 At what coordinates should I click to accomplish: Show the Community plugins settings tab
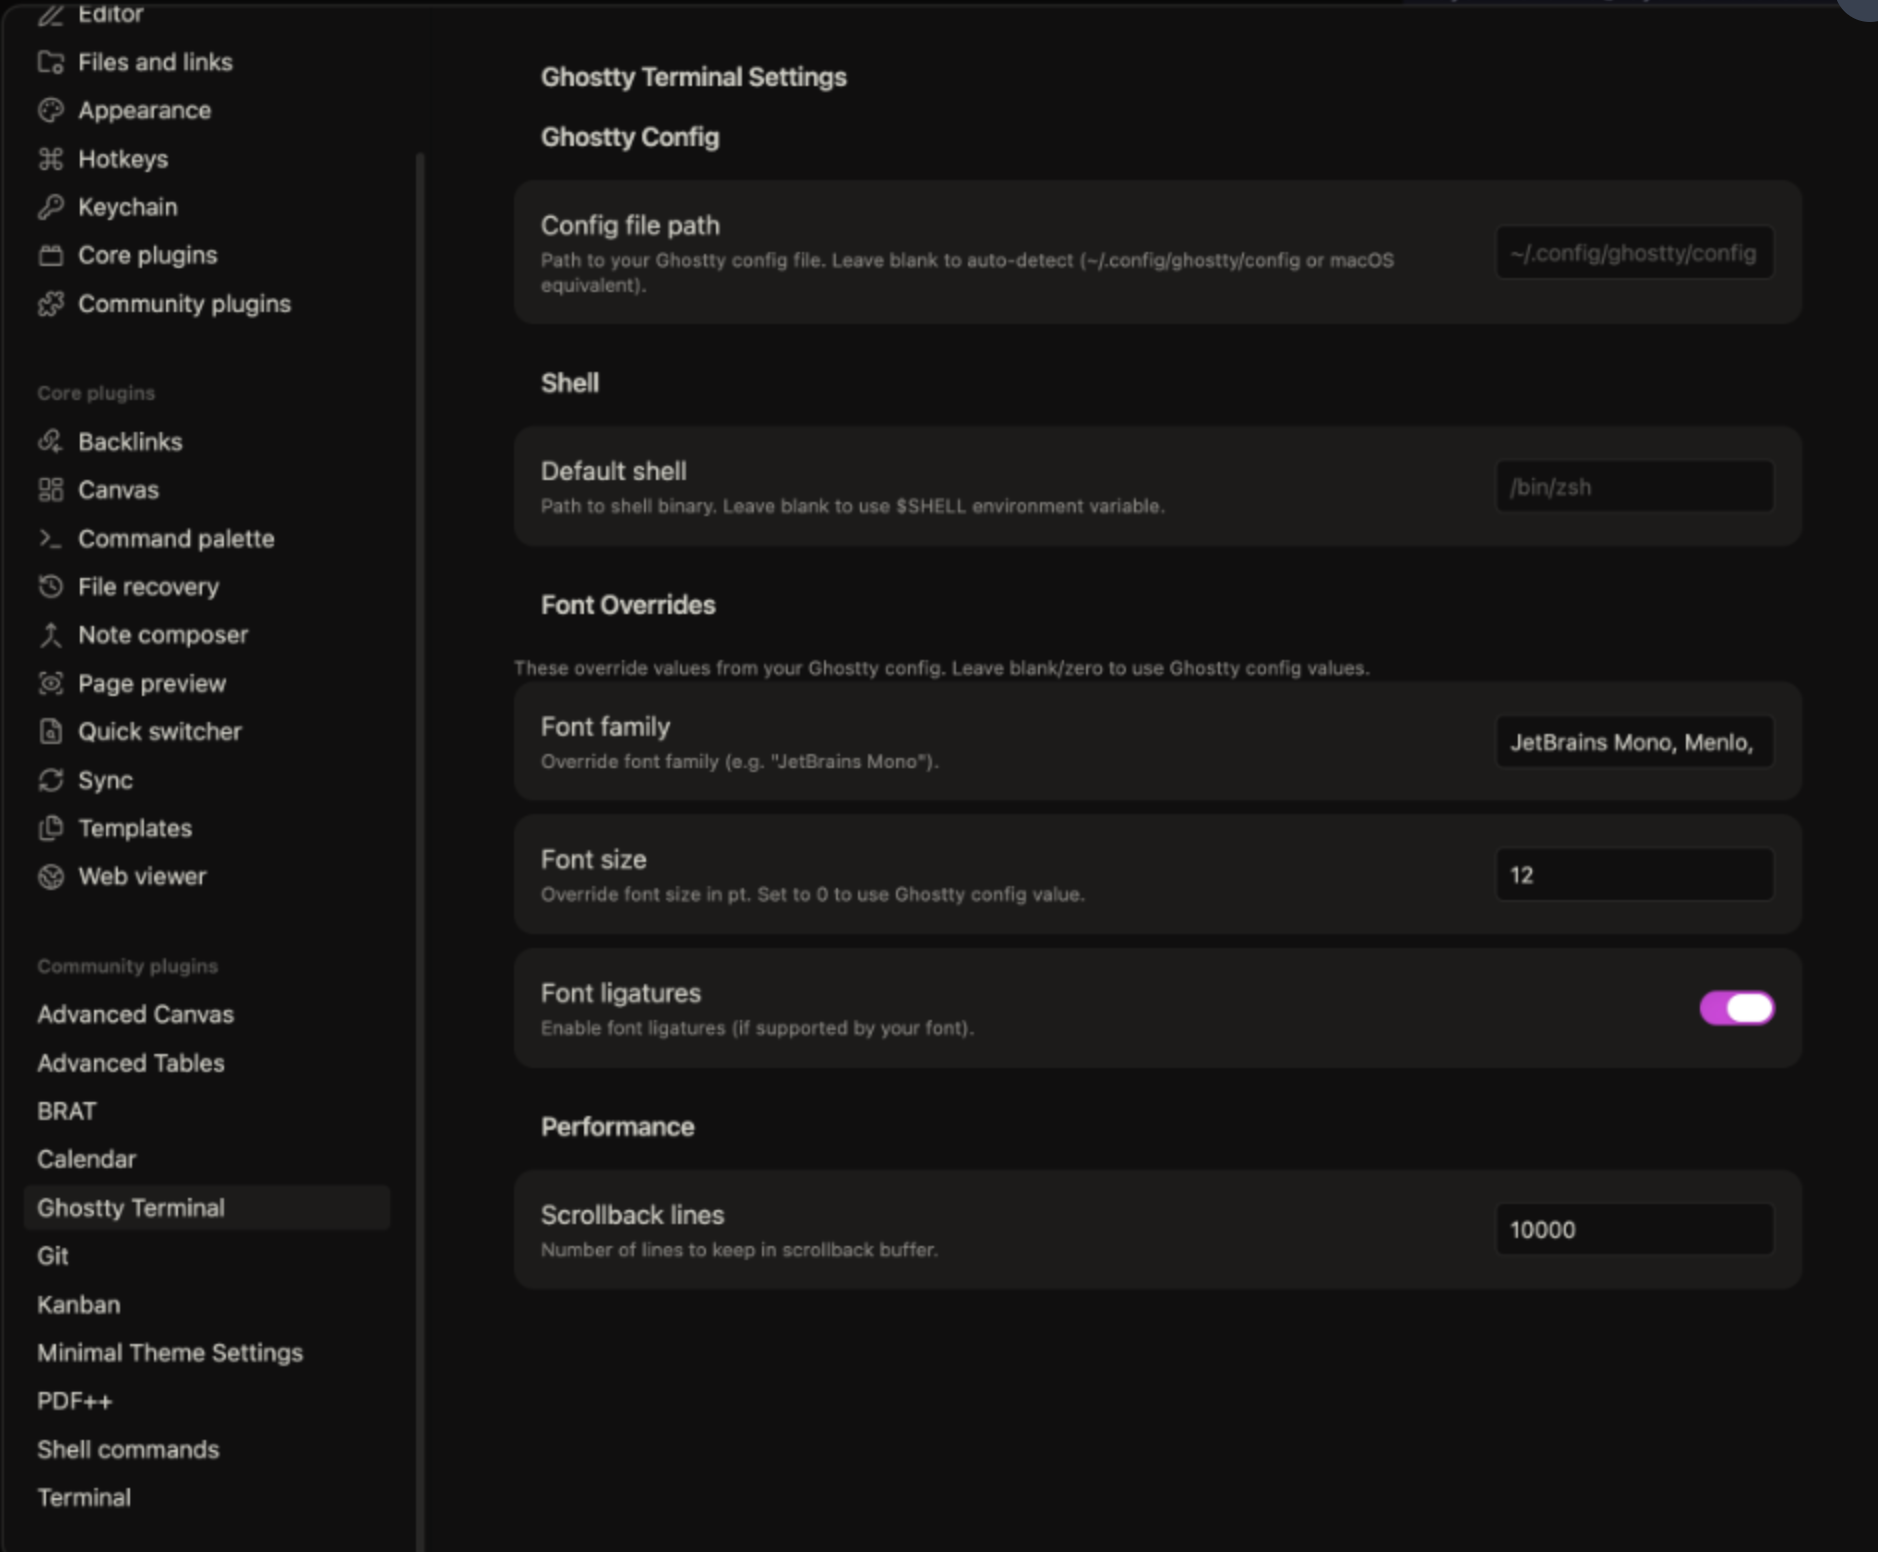pos(207,304)
